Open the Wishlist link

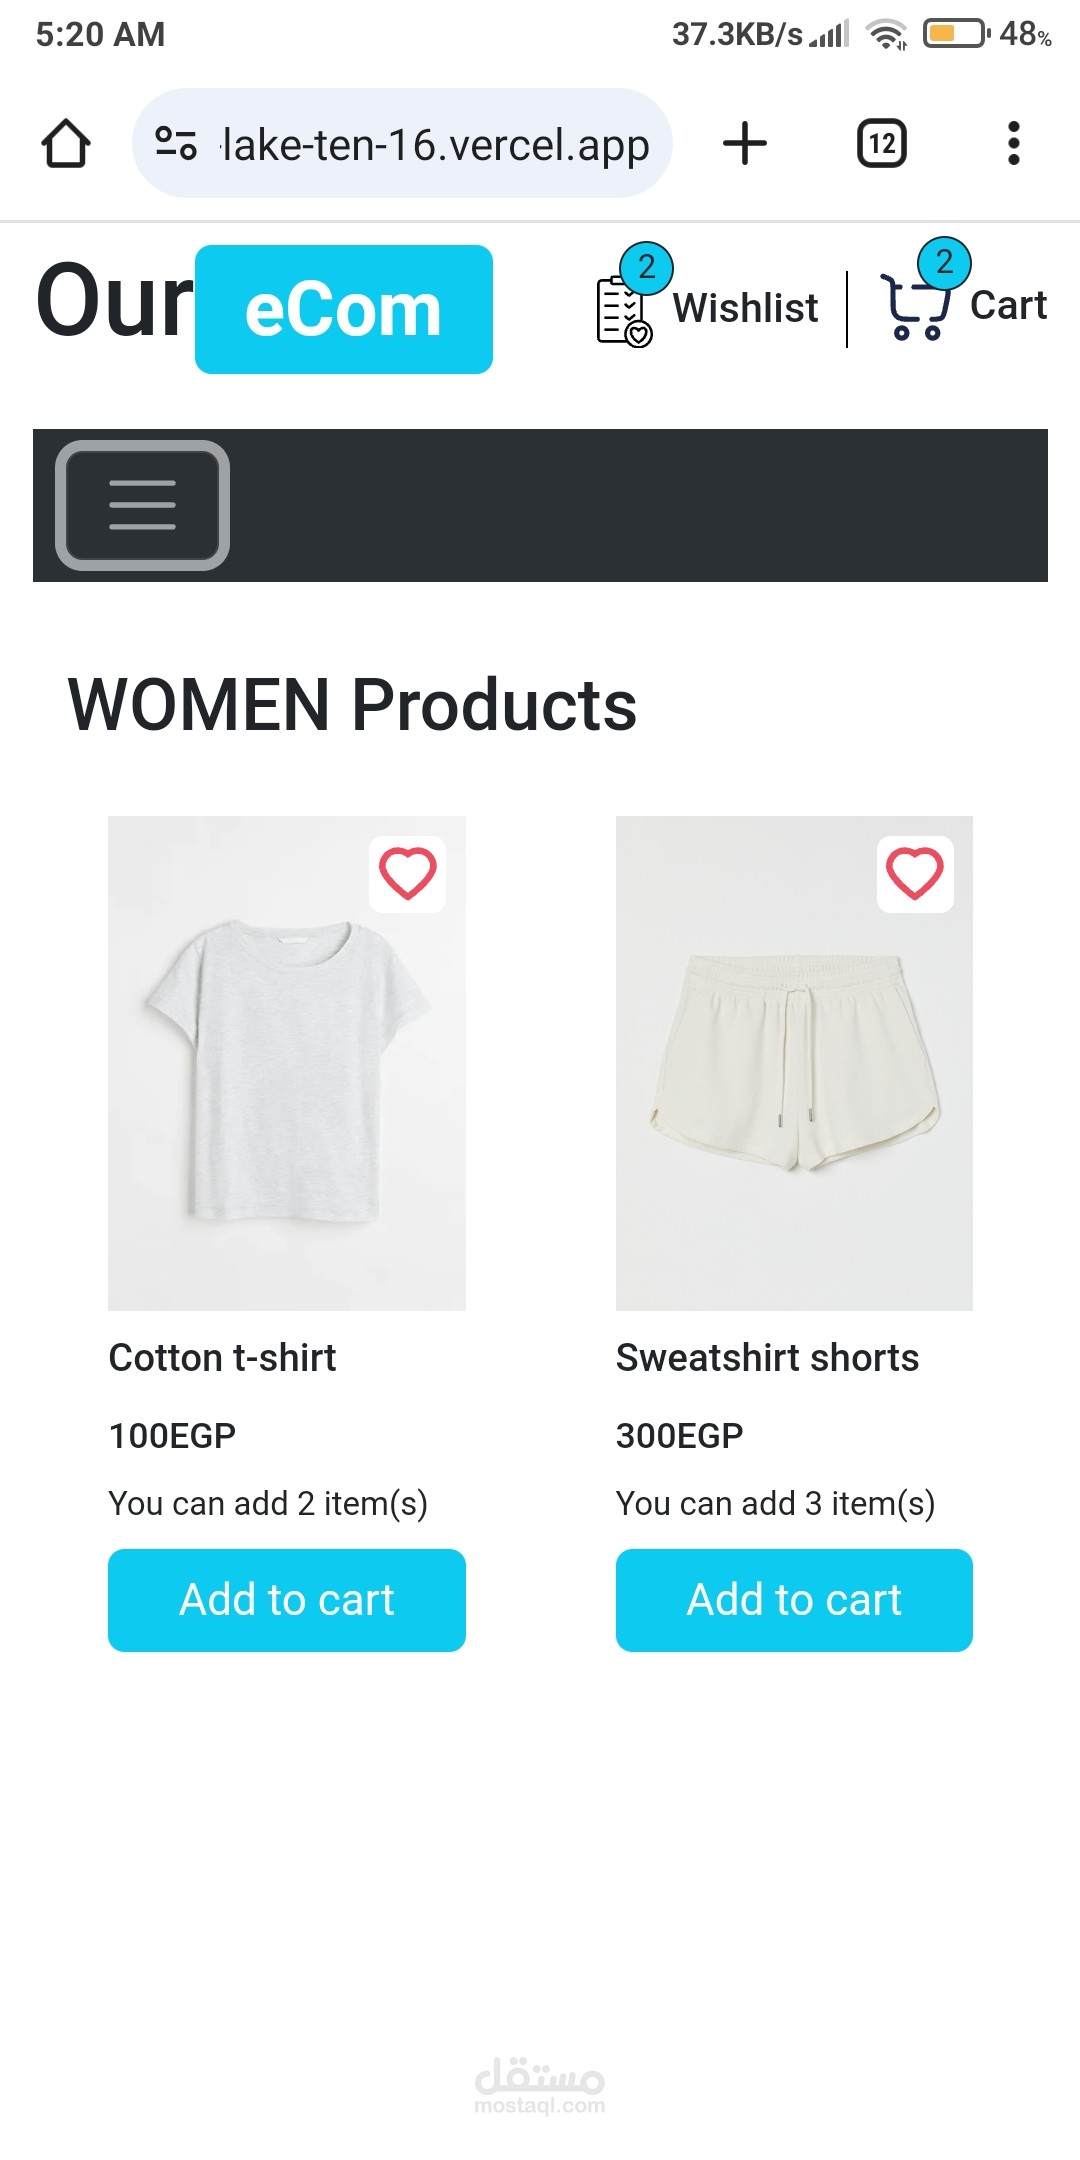[745, 308]
